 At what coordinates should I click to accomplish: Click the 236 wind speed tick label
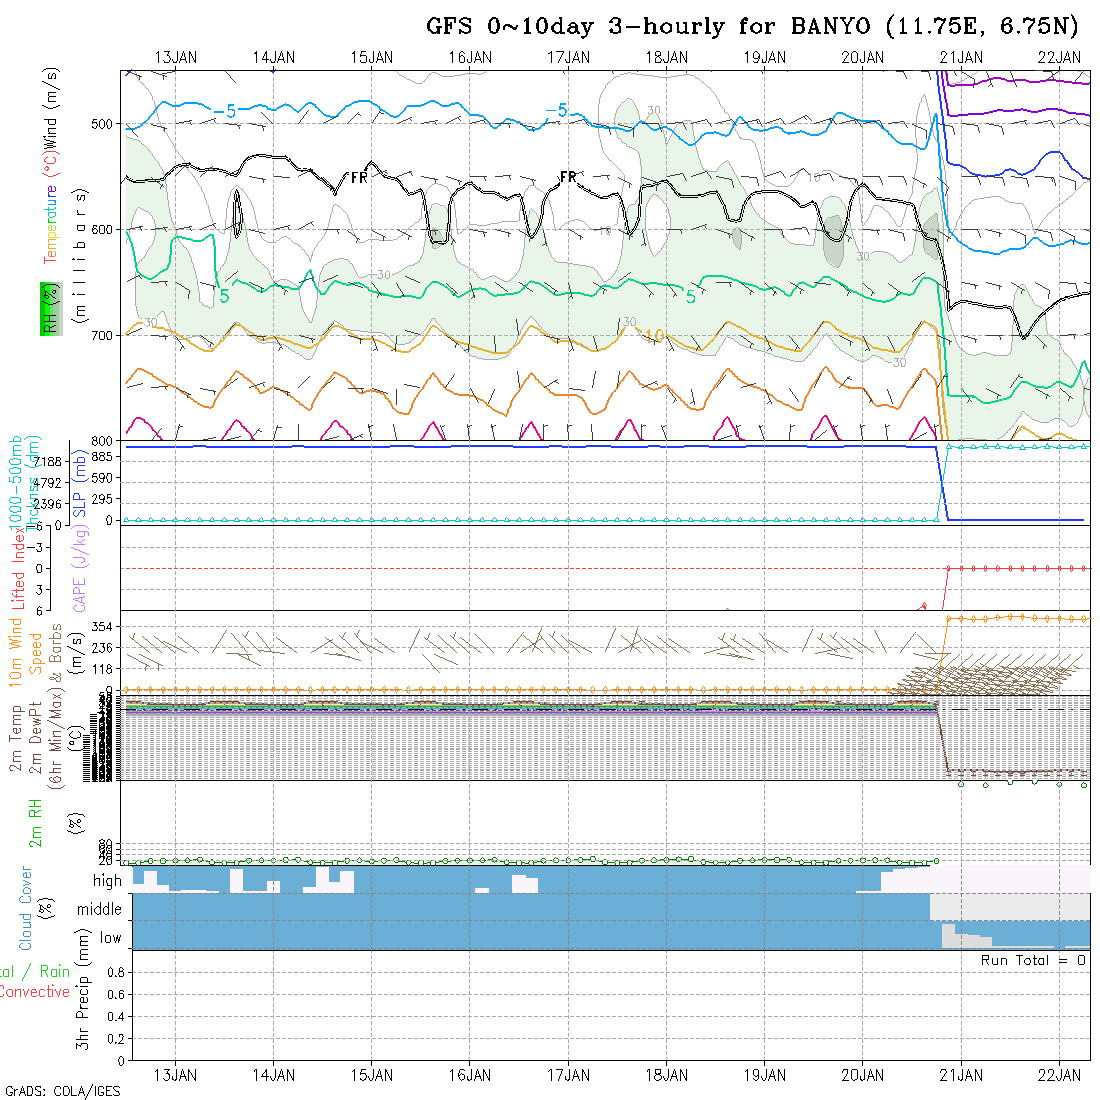(102, 648)
